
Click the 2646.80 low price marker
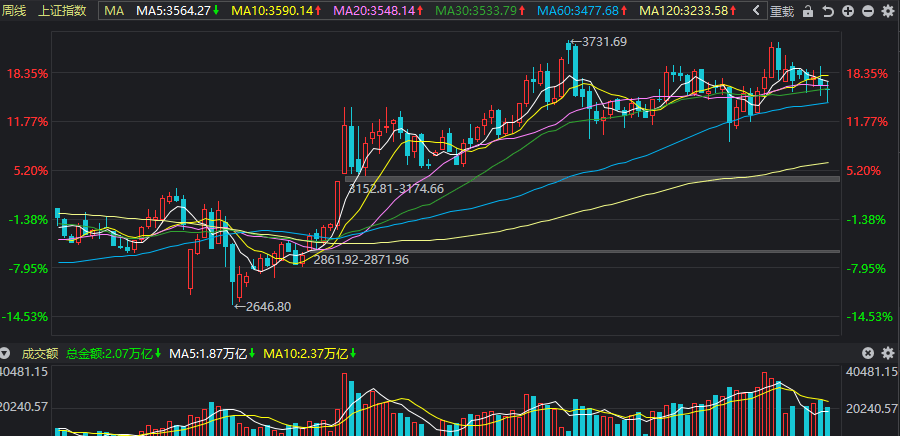263,306
